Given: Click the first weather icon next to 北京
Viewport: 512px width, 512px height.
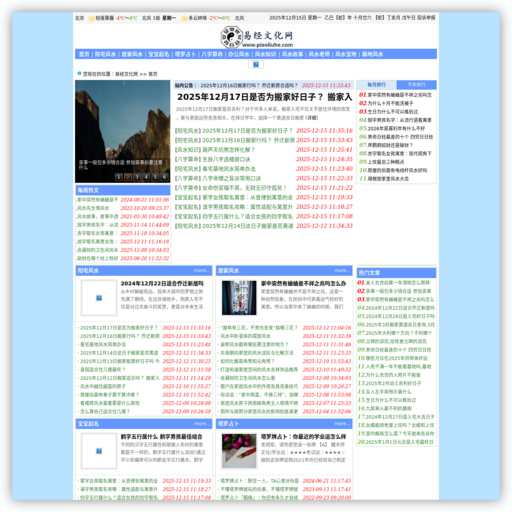Looking at the screenshot, I should pos(91,18).
